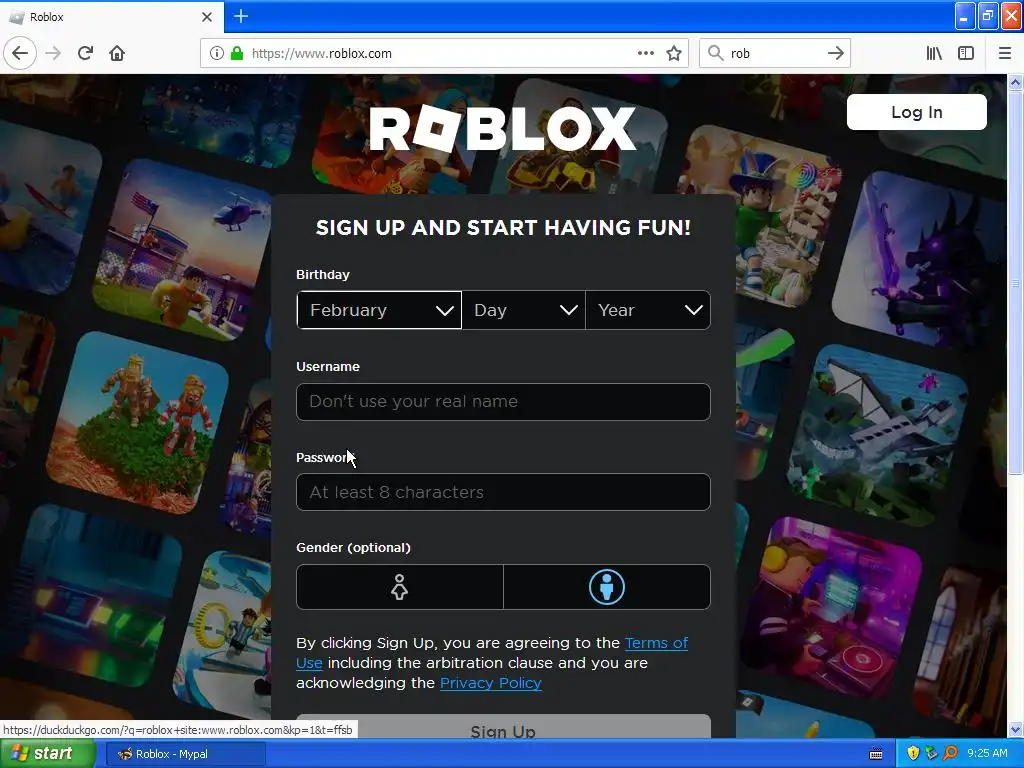
Task: Open the birthday Year dropdown
Action: click(648, 310)
